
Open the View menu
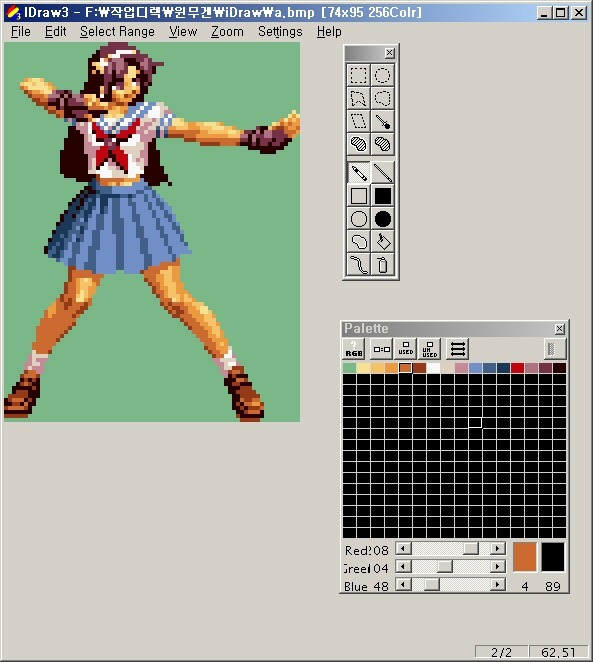click(183, 32)
